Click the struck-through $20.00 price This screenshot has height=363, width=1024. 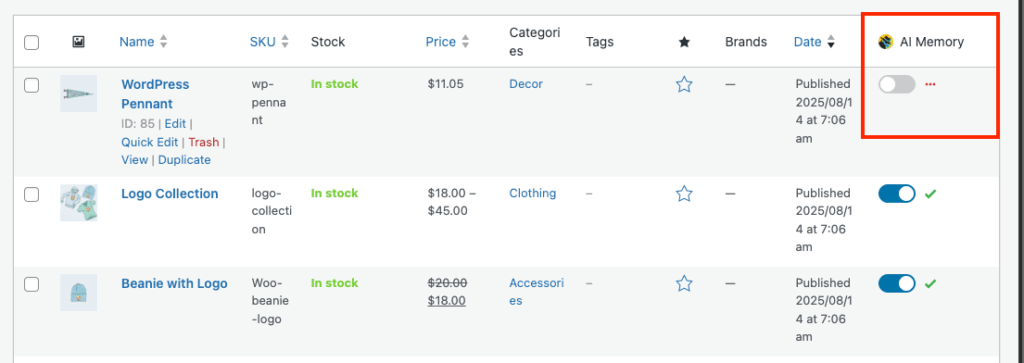pyautogui.click(x=447, y=283)
